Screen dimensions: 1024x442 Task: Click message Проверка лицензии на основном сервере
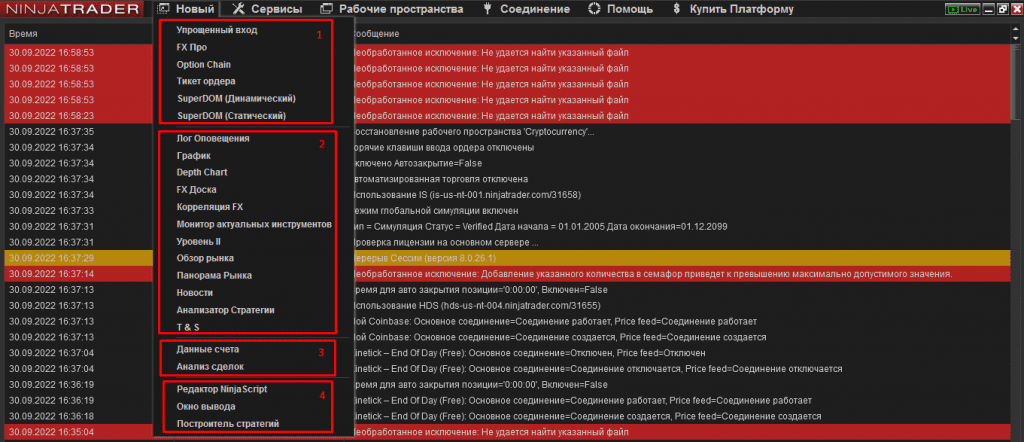click(x=445, y=242)
